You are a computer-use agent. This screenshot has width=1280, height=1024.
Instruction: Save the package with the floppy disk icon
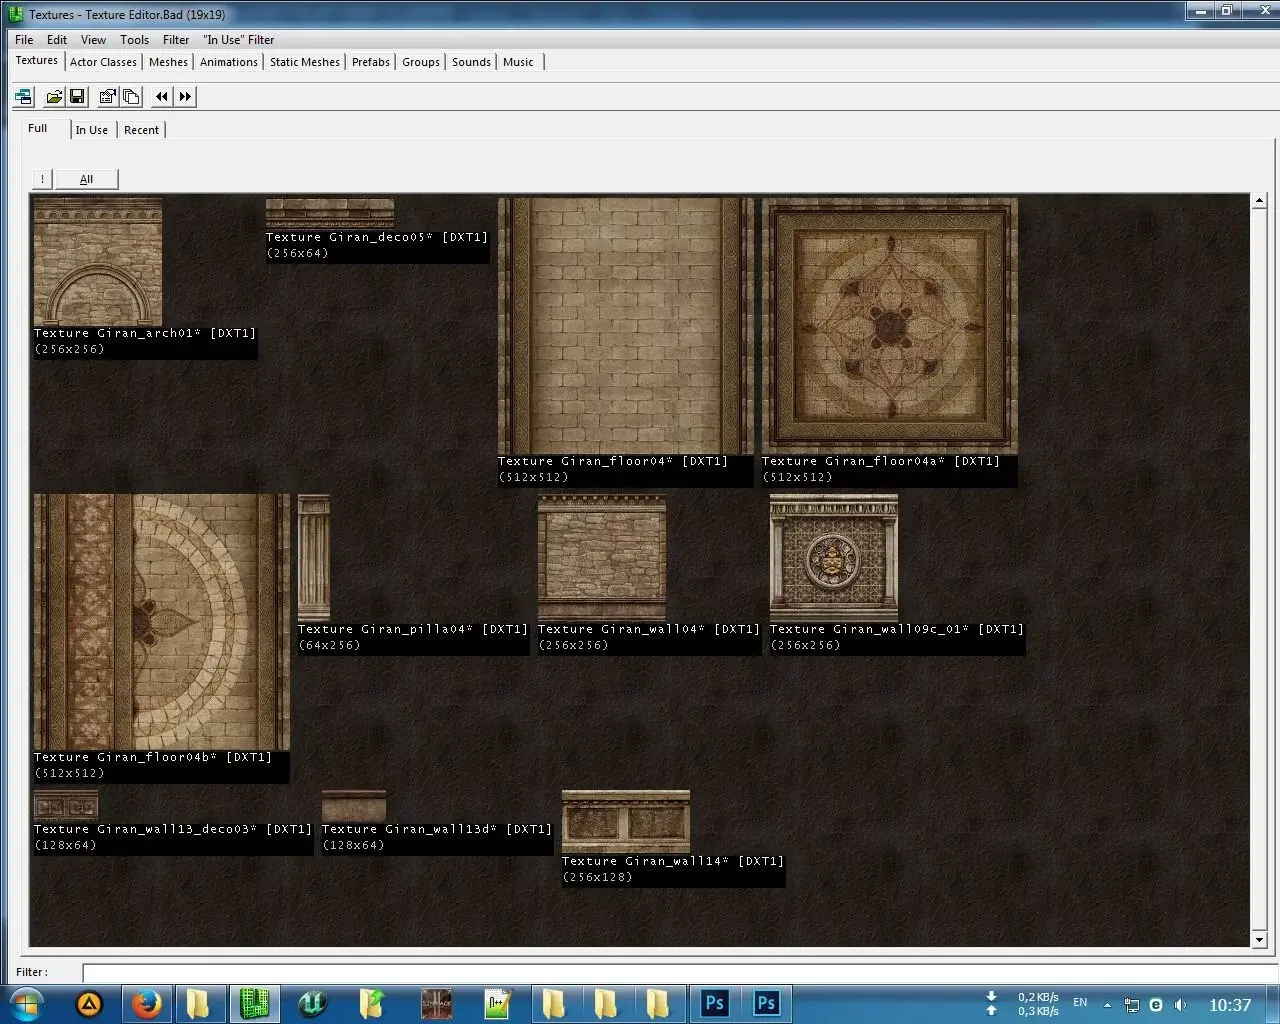pyautogui.click(x=76, y=97)
